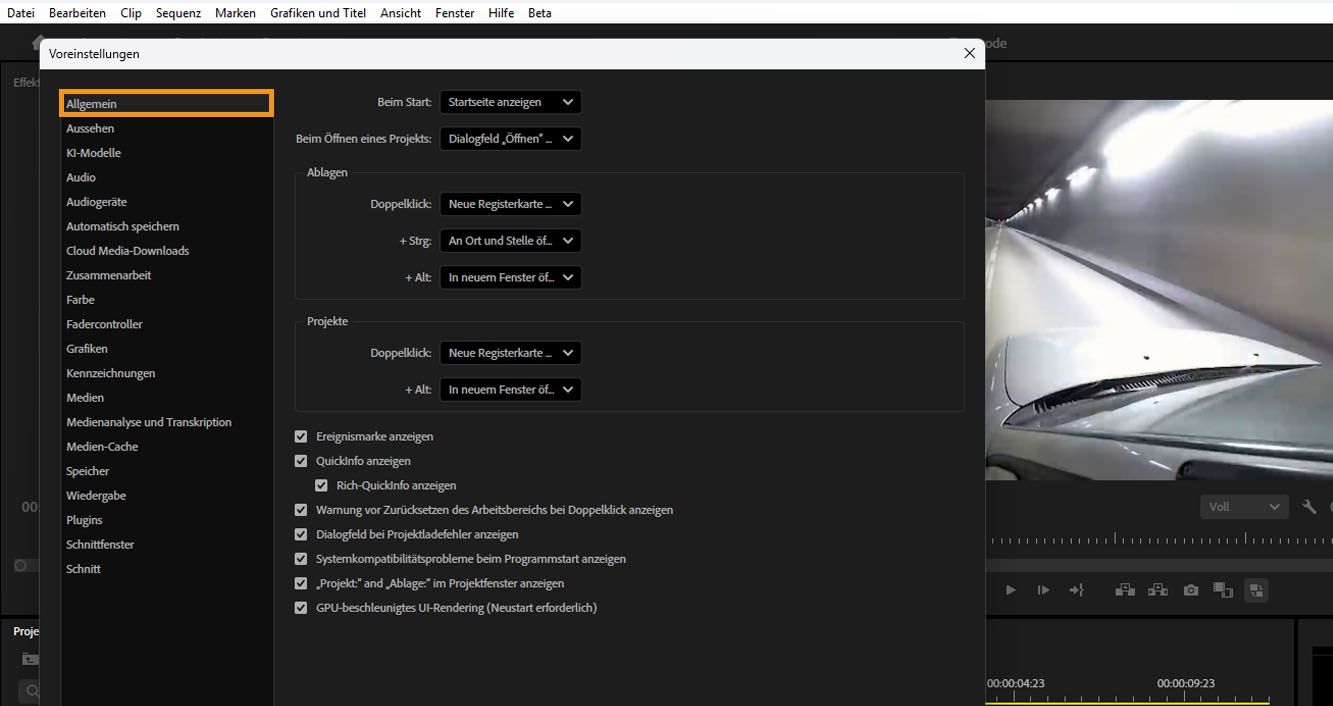Open the Clip menu
This screenshot has height=706, width=1333.
130,13
